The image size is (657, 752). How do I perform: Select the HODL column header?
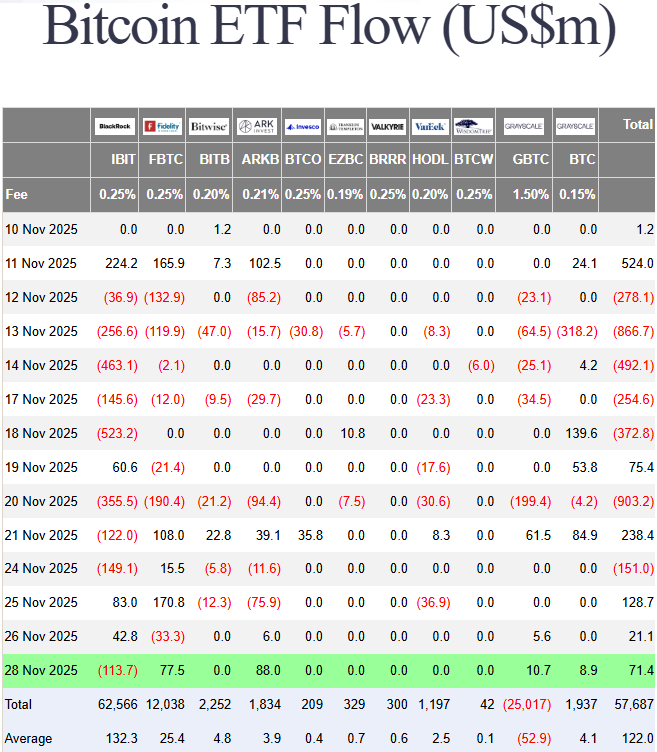[x=430, y=159]
